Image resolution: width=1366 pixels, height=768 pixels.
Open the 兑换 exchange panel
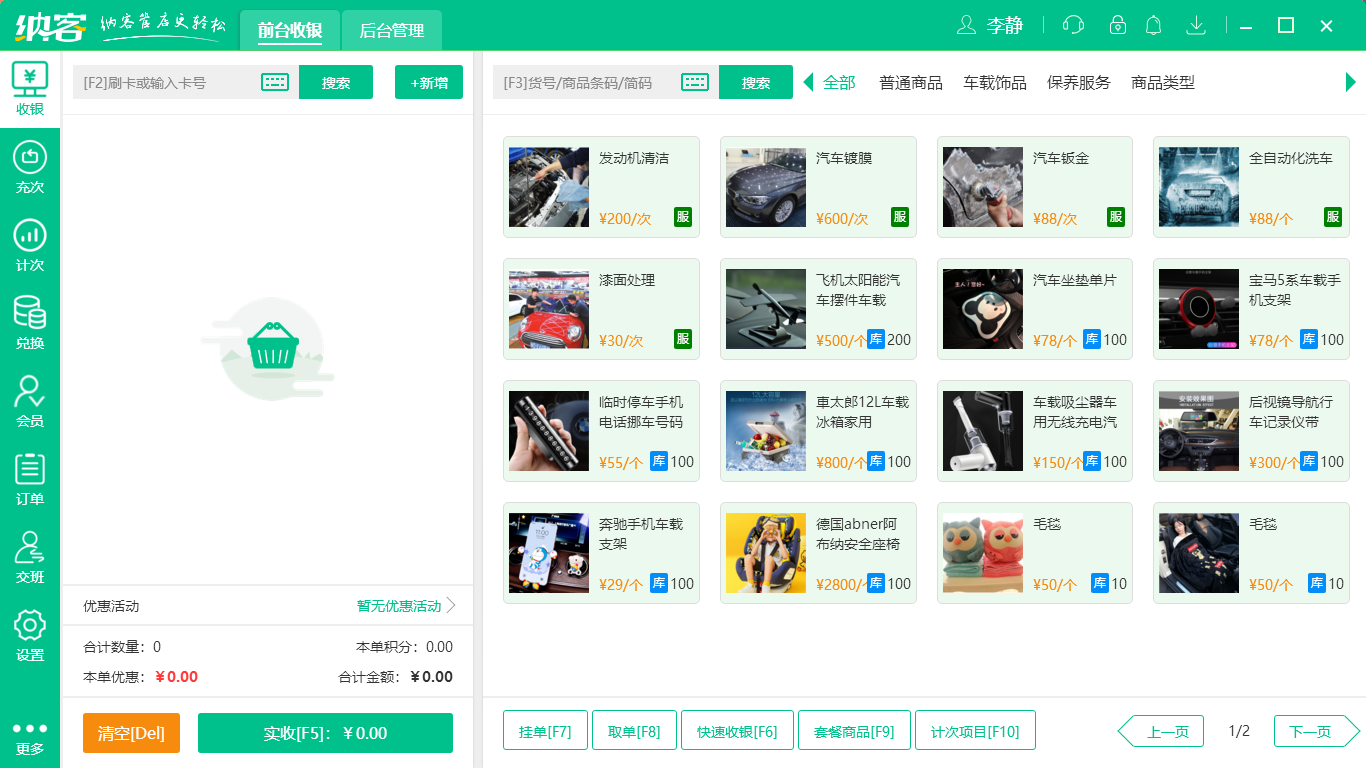tap(29, 318)
